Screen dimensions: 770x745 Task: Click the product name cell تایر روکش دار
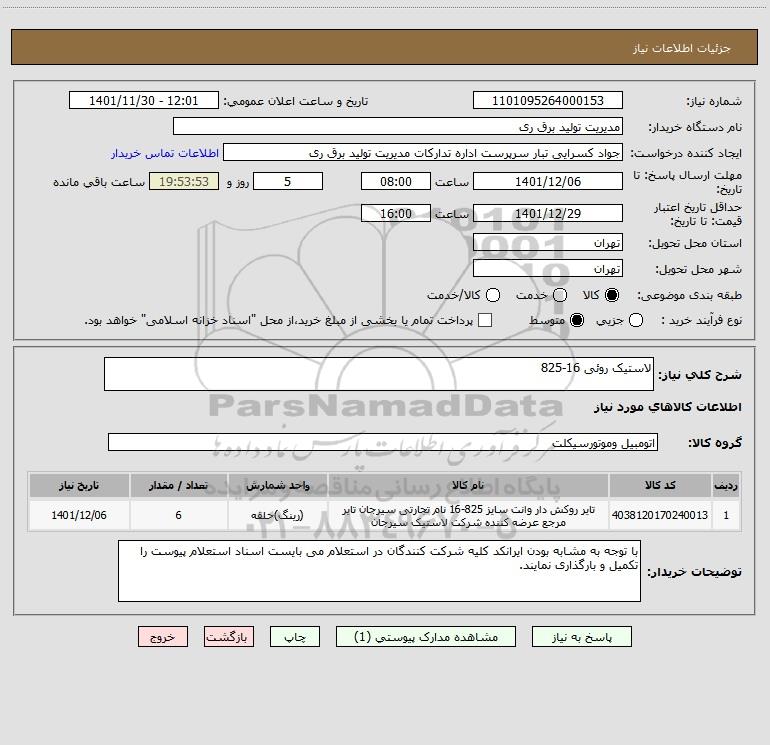(x=468, y=515)
